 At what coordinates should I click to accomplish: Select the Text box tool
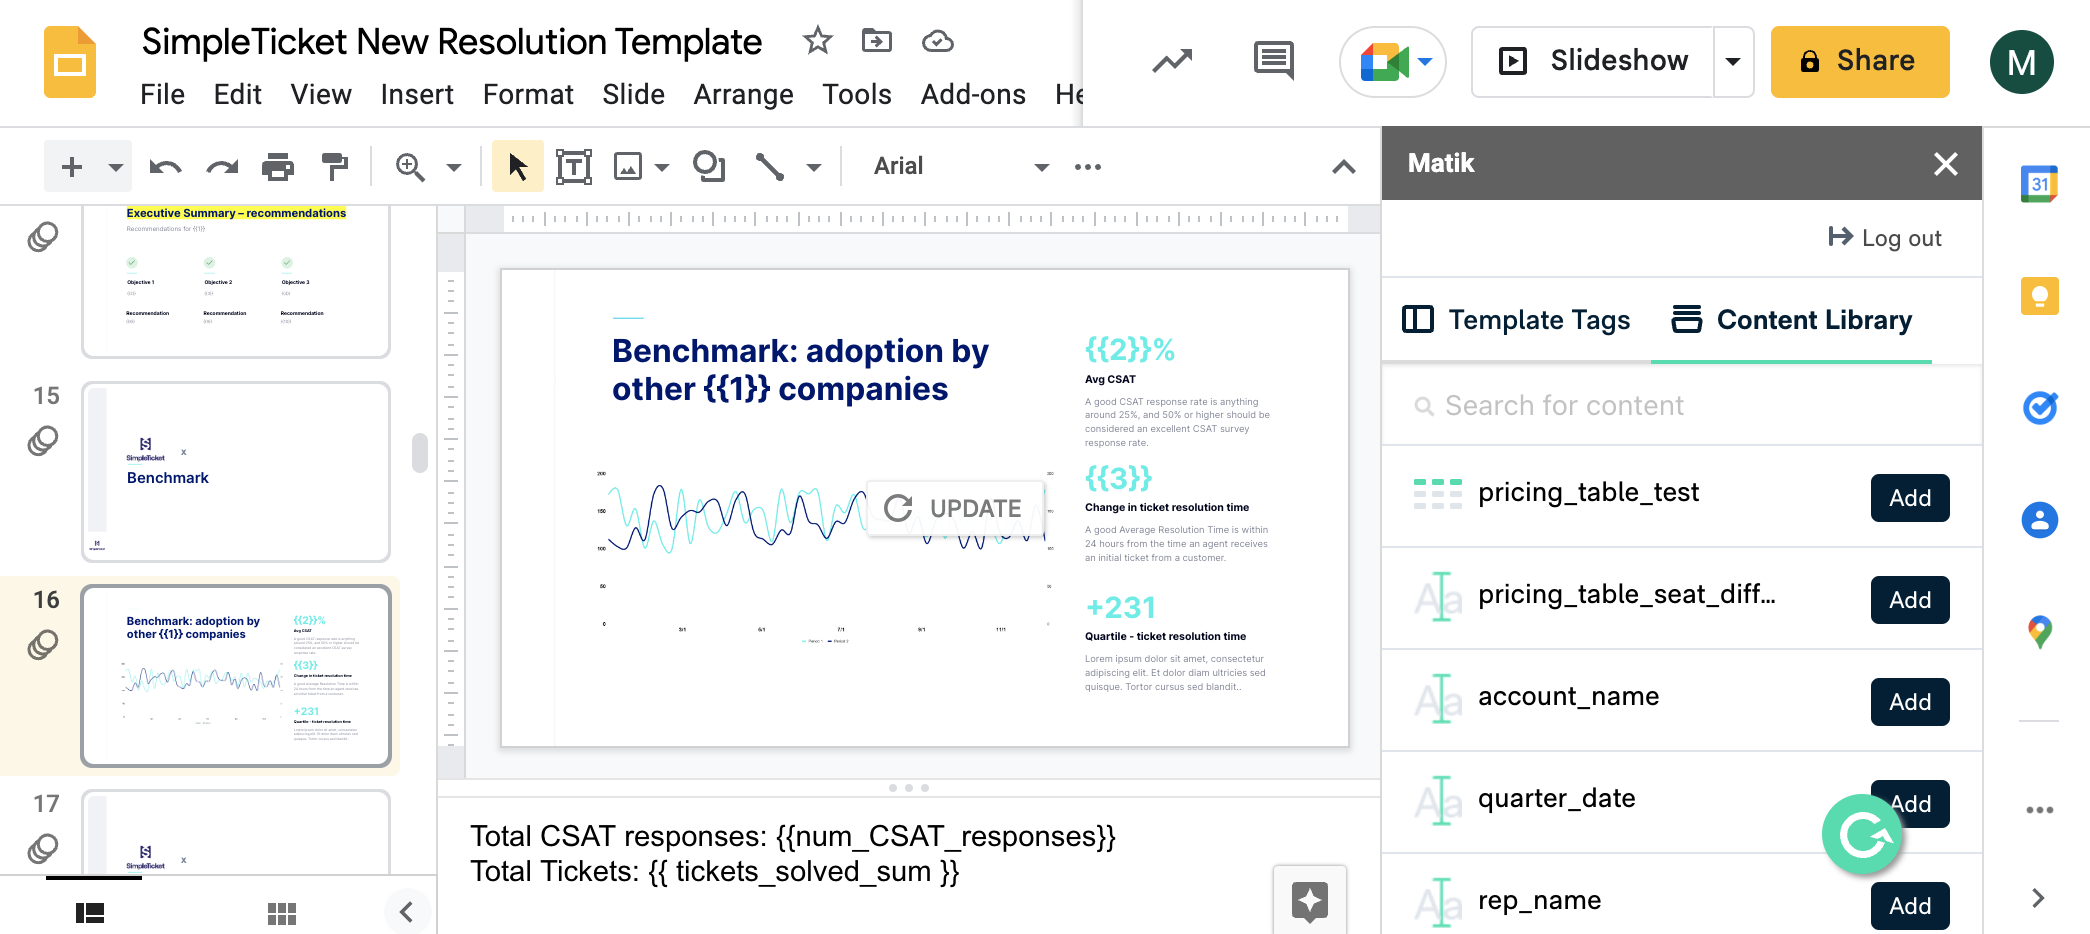(573, 167)
